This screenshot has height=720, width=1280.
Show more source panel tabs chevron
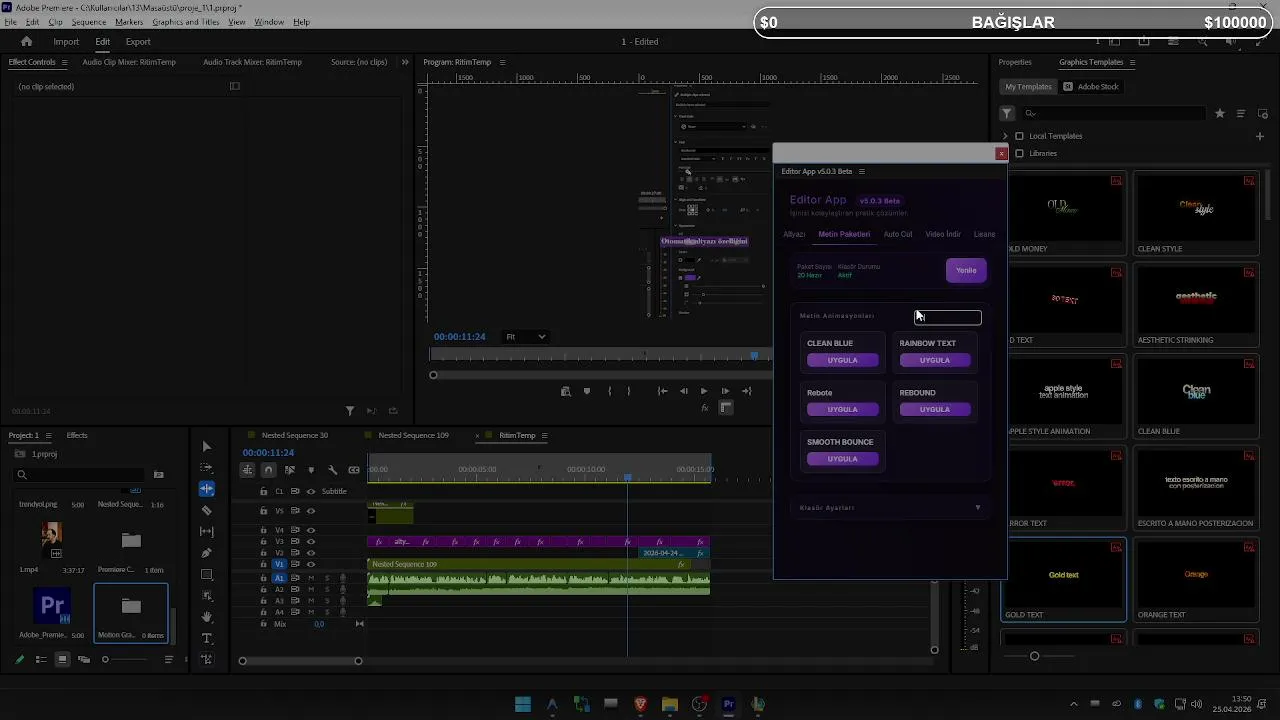[x=405, y=62]
